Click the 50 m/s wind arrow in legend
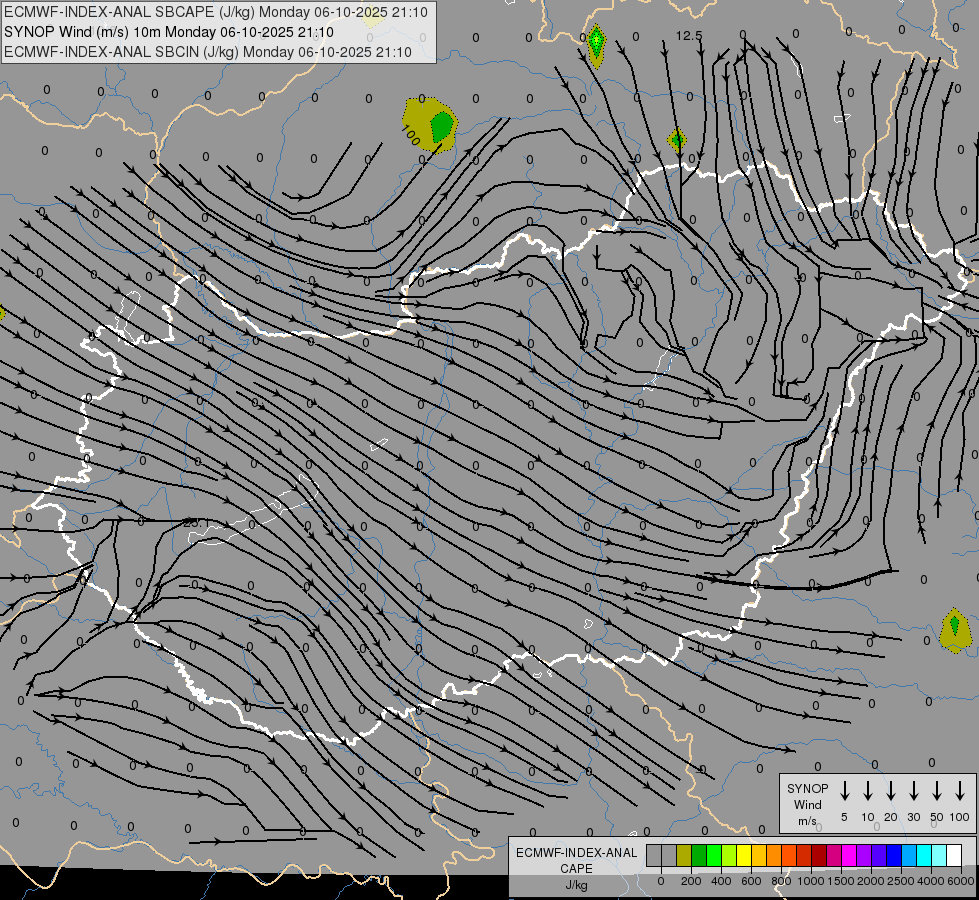This screenshot has height=900, width=979. point(937,791)
